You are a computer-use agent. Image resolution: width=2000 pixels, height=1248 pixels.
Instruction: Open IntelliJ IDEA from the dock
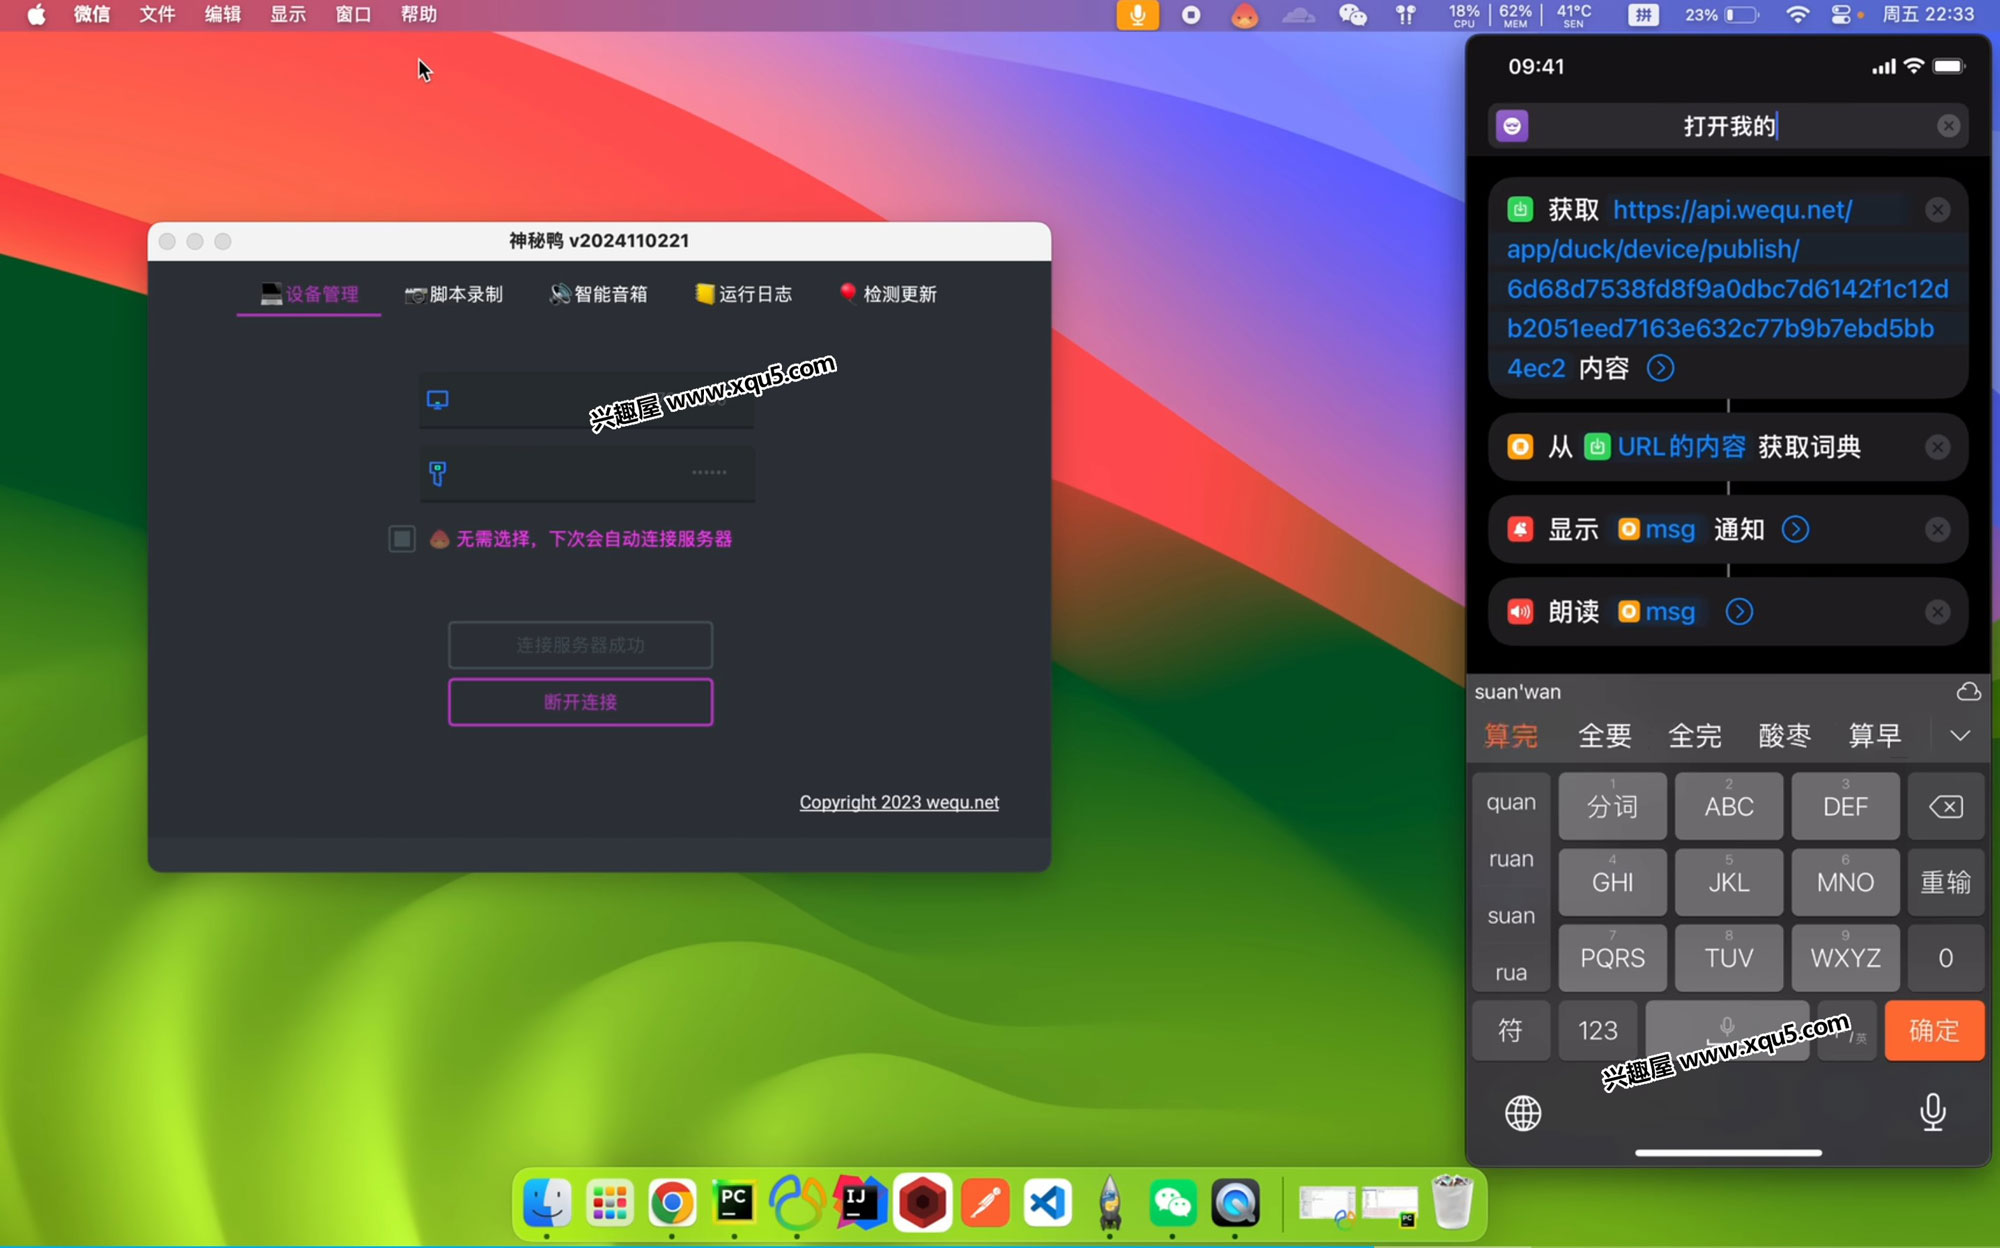click(x=860, y=1202)
